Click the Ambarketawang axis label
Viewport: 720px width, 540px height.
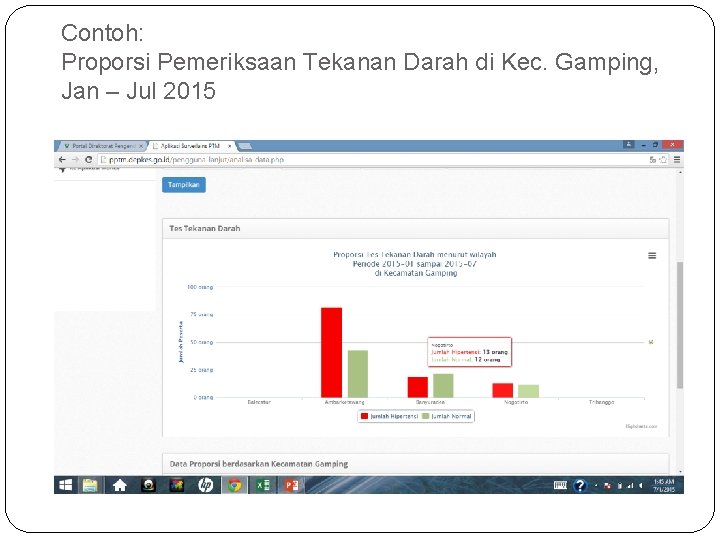[344, 402]
